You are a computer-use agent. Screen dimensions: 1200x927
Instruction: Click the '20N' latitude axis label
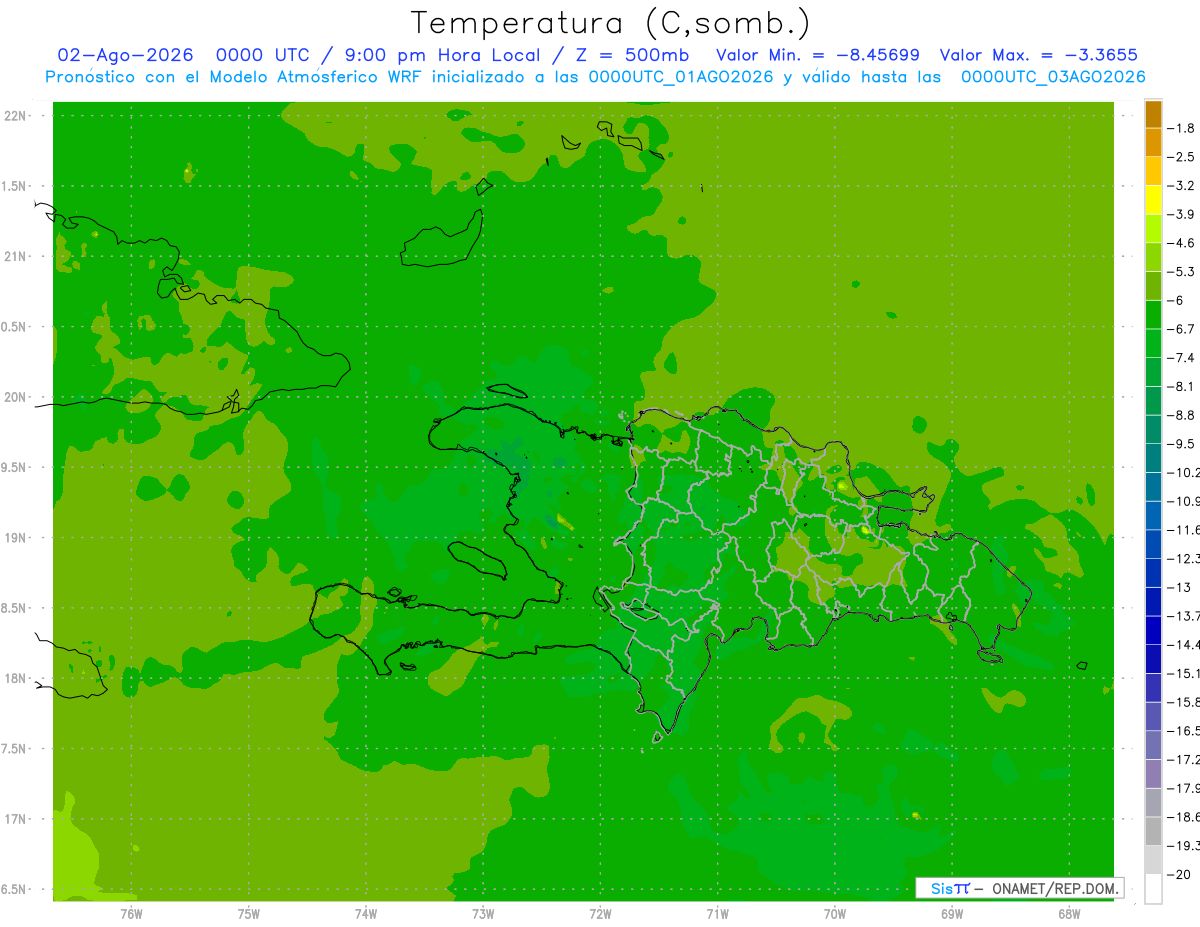click(14, 397)
